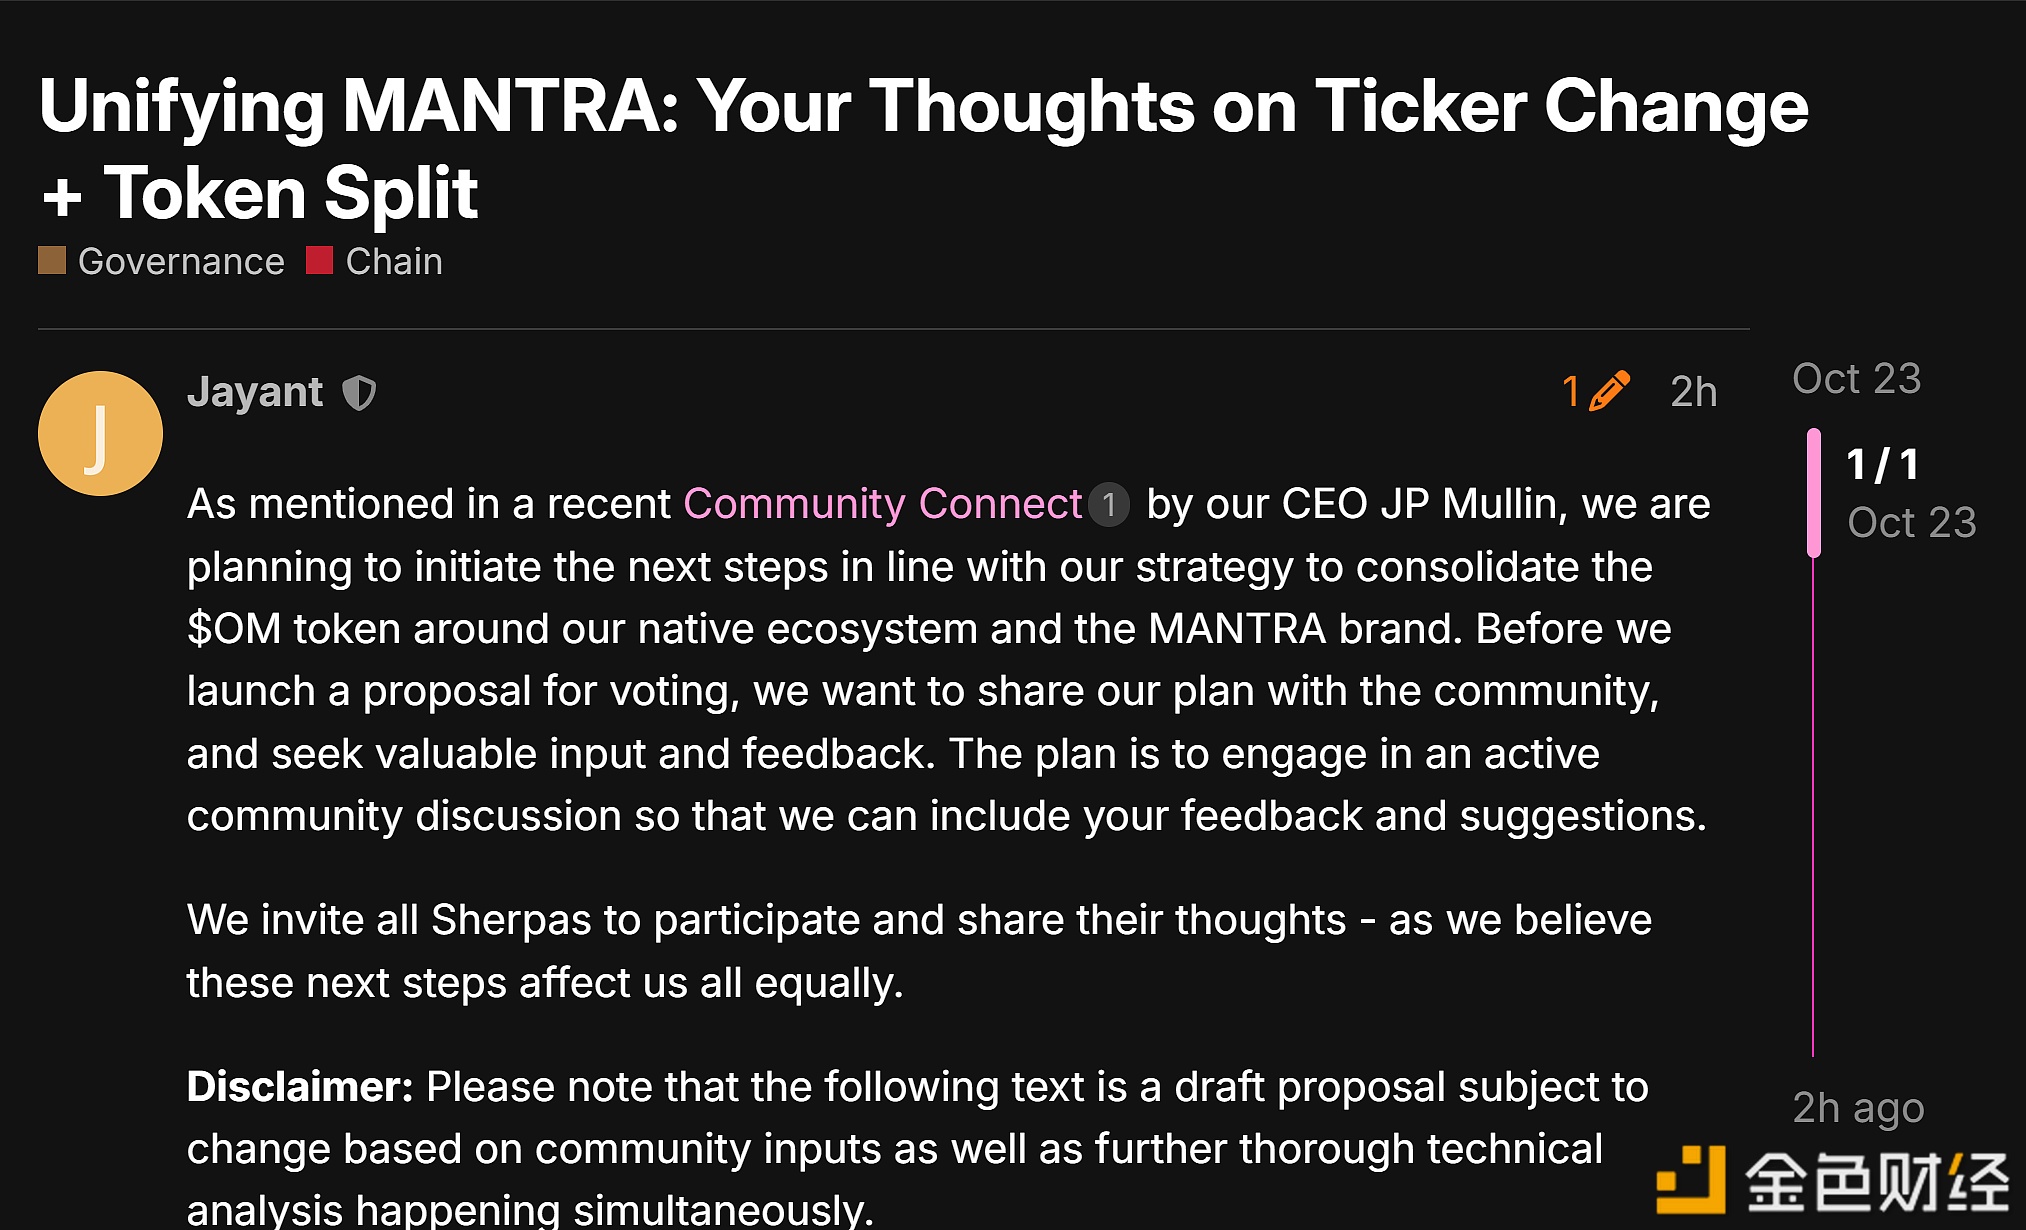Click the brown Governance category square
Viewport: 2026px width, 1230px height.
52,261
